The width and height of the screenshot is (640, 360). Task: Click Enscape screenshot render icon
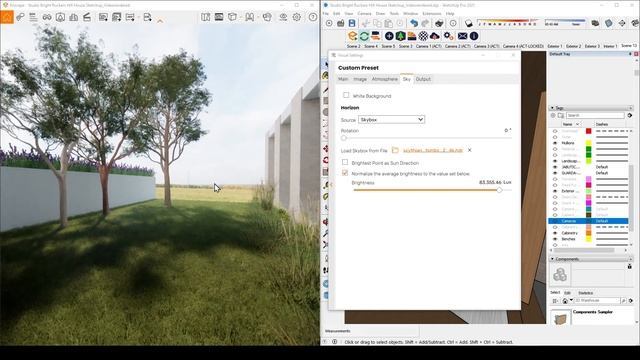tap(103, 17)
